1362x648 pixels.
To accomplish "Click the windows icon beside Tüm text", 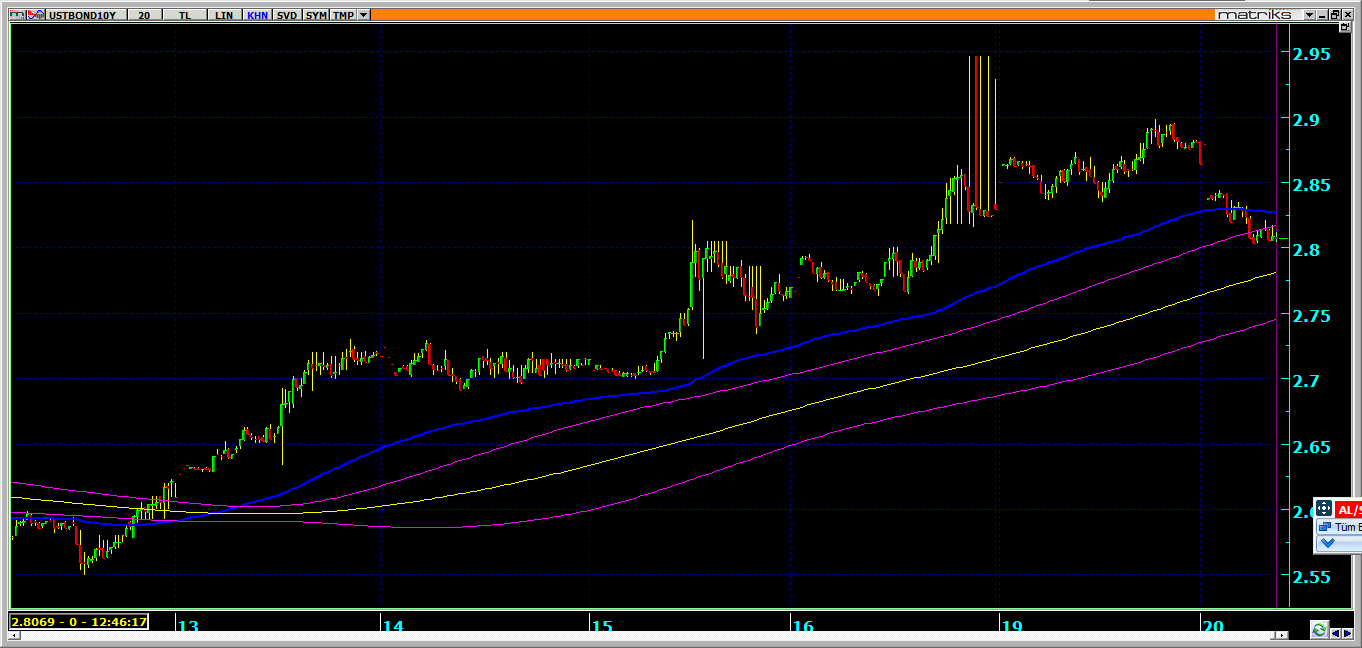I will (x=1325, y=527).
